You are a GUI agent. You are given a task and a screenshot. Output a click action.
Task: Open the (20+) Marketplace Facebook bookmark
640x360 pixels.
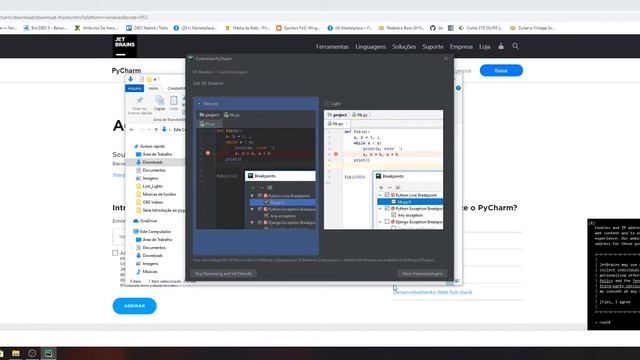tap(195, 28)
